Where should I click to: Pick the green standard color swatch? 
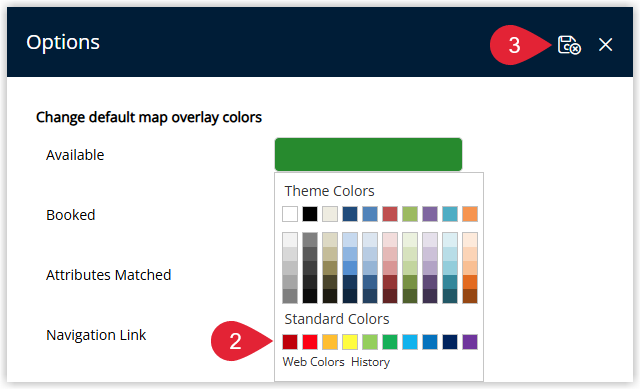390,342
